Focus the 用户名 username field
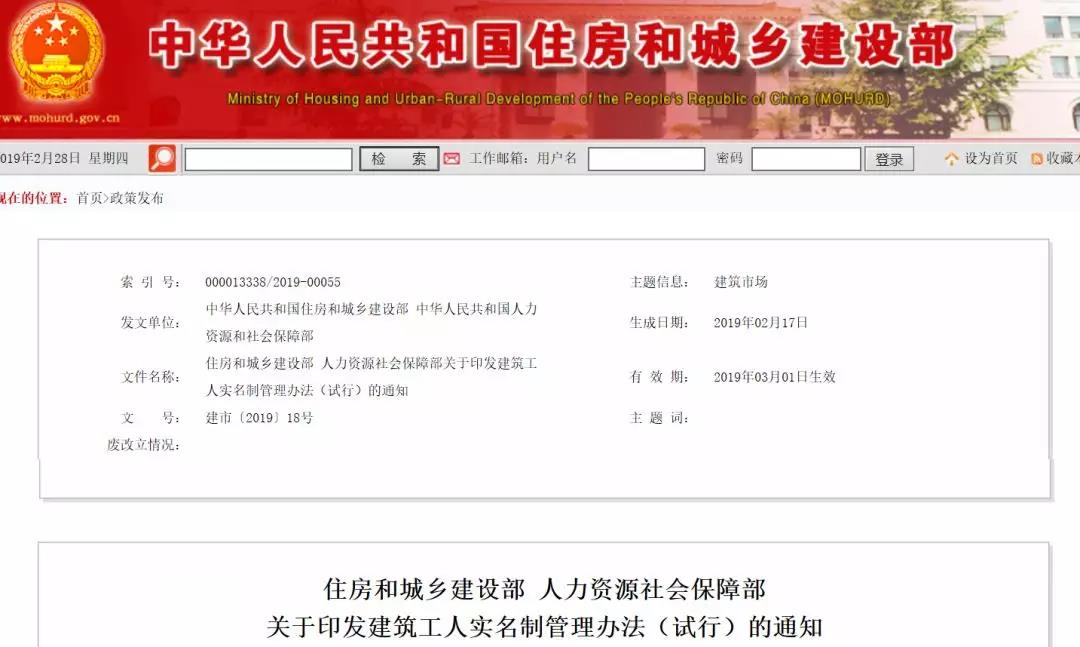The image size is (1080, 647). [646, 159]
